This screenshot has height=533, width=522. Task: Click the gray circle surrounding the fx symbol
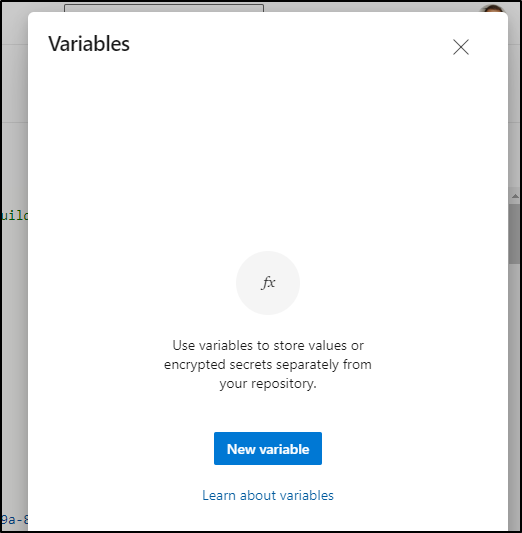coord(268,283)
